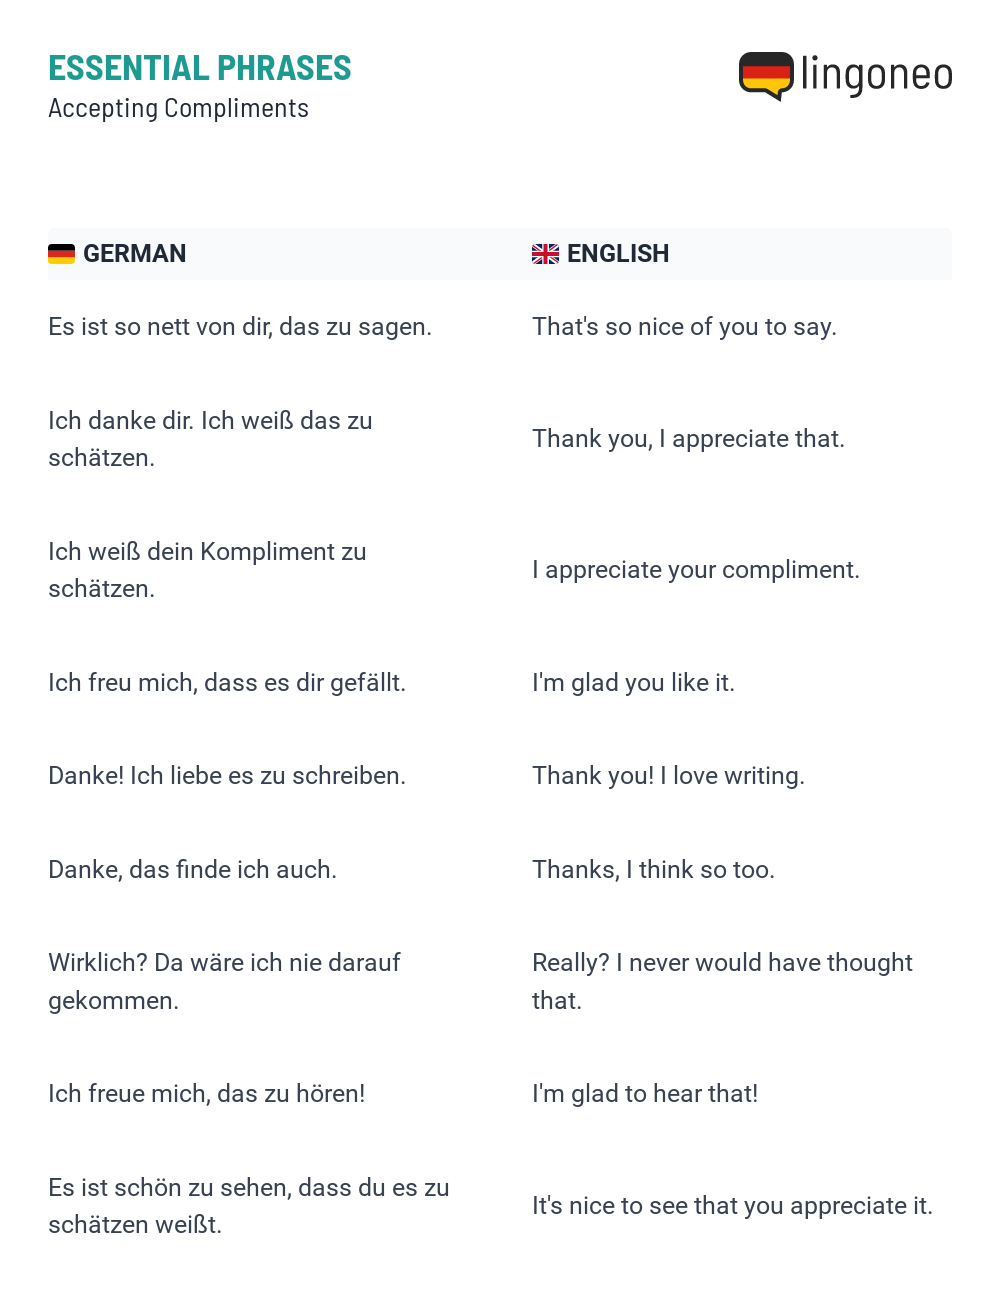Click the UK flag icon beside ENGLISH
This screenshot has width=1000, height=1299.
pyautogui.click(x=545, y=254)
